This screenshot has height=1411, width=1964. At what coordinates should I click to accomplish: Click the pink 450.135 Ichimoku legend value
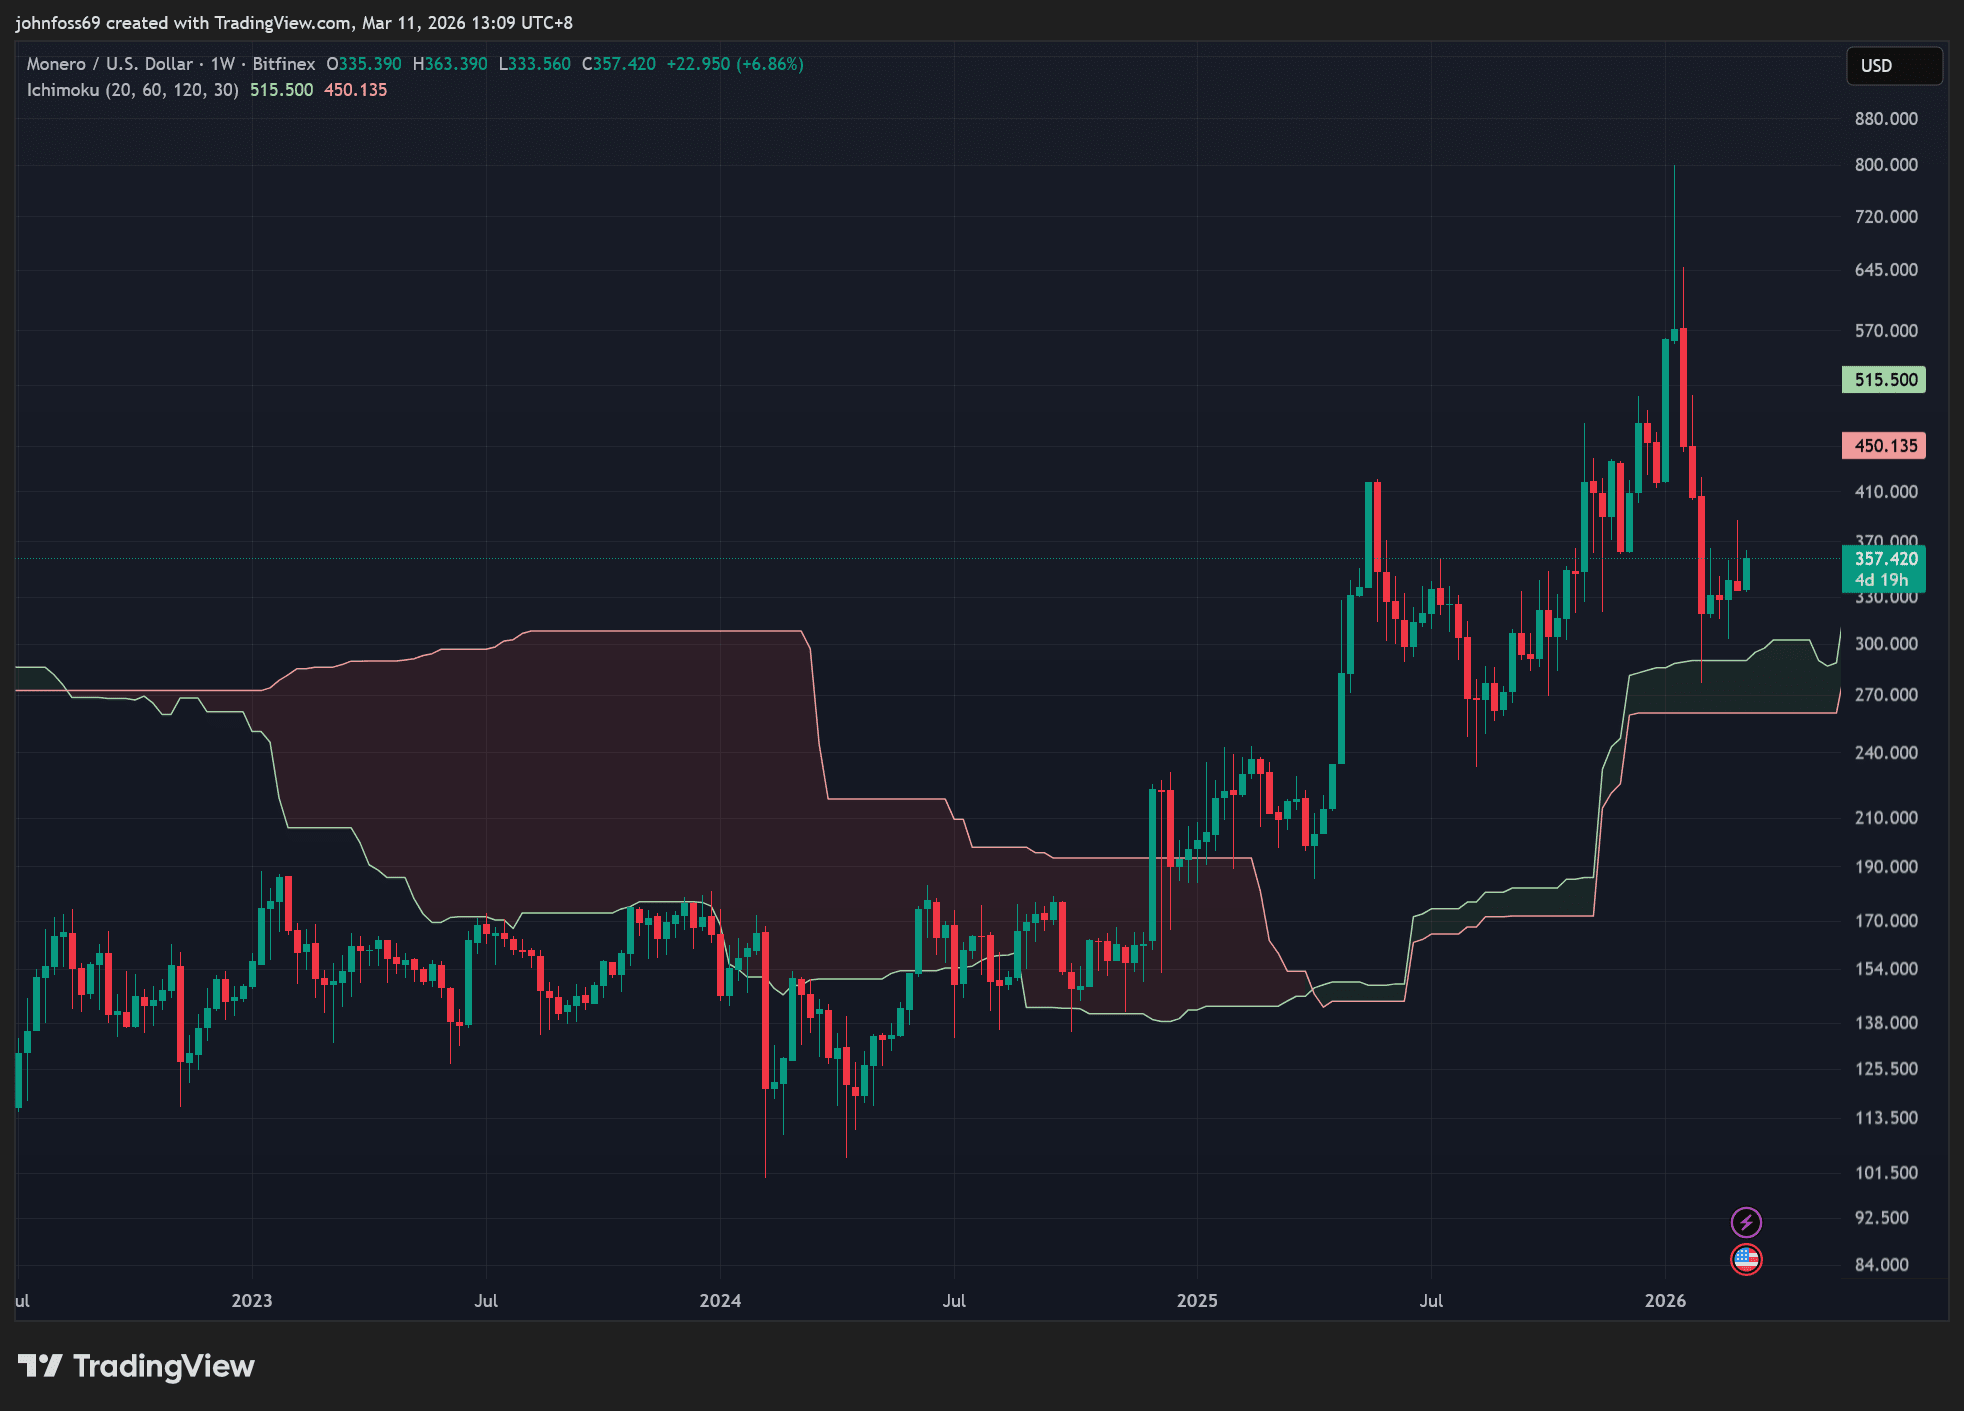355,90
